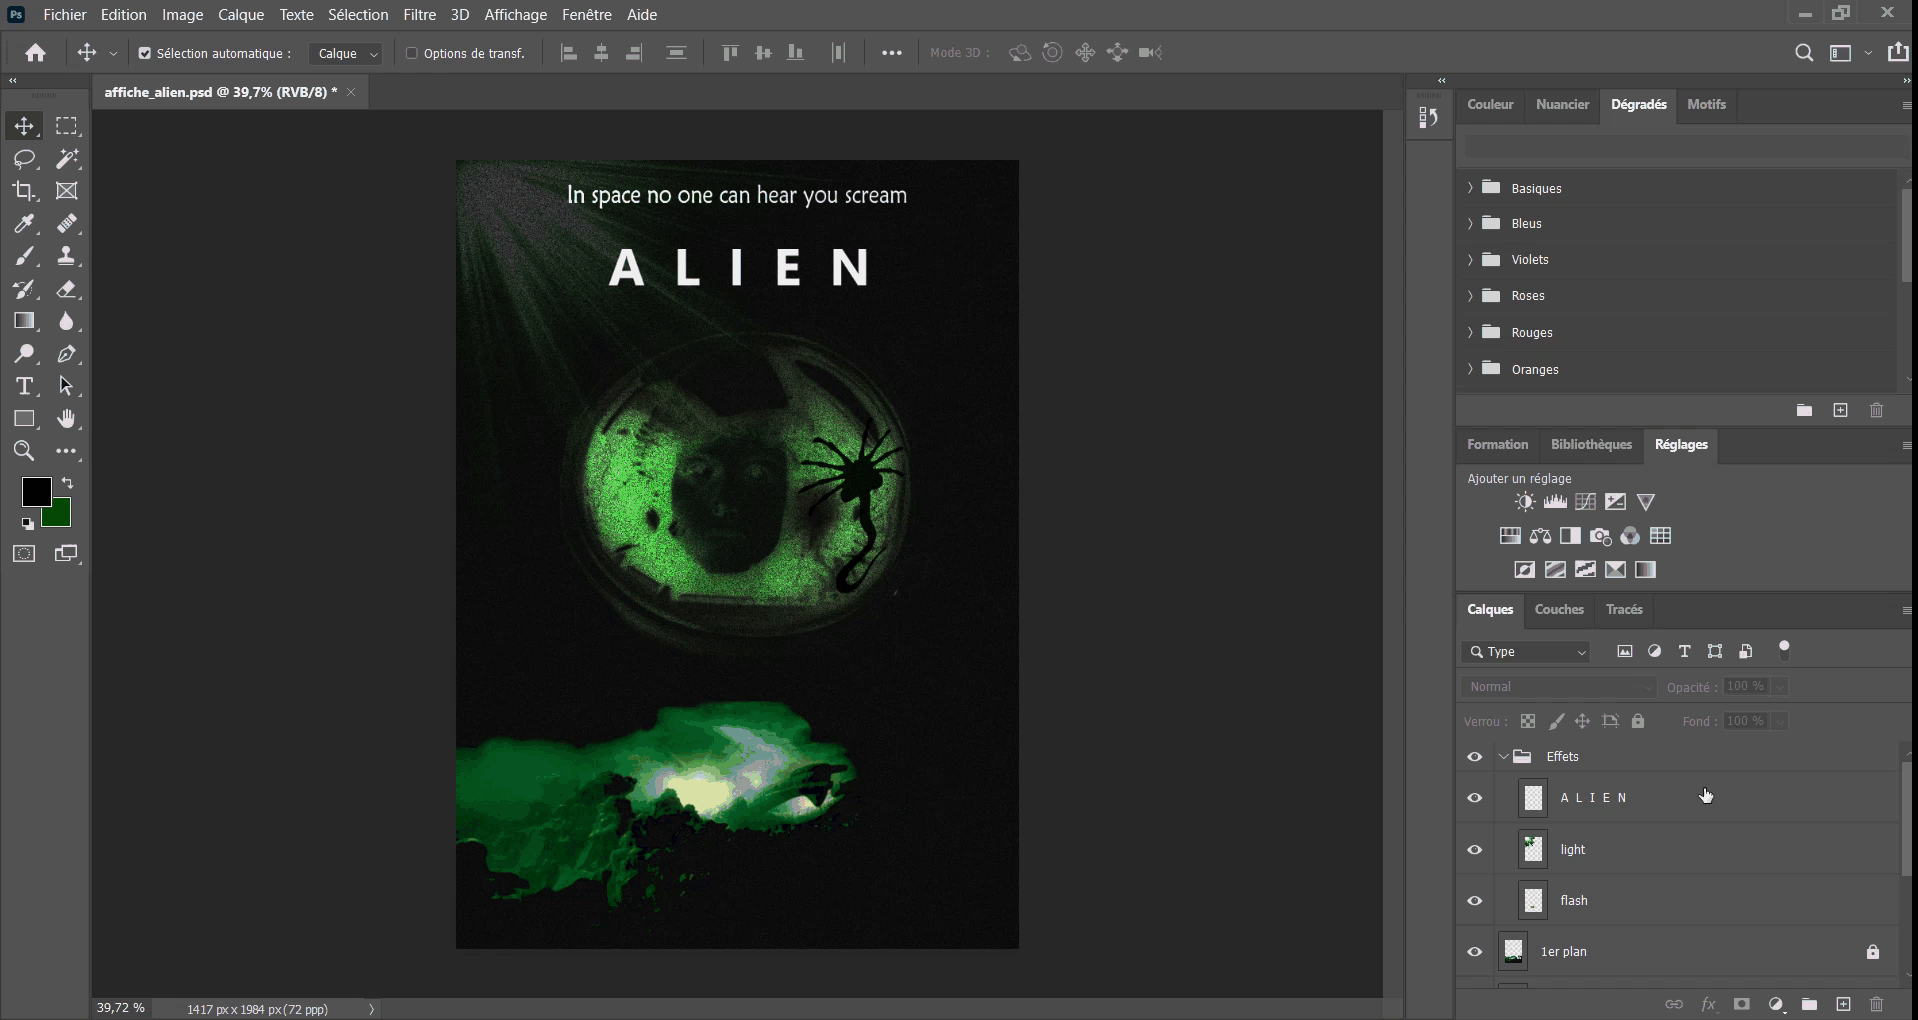This screenshot has width=1918, height=1020.
Task: Select the Type tool
Action: [24, 386]
